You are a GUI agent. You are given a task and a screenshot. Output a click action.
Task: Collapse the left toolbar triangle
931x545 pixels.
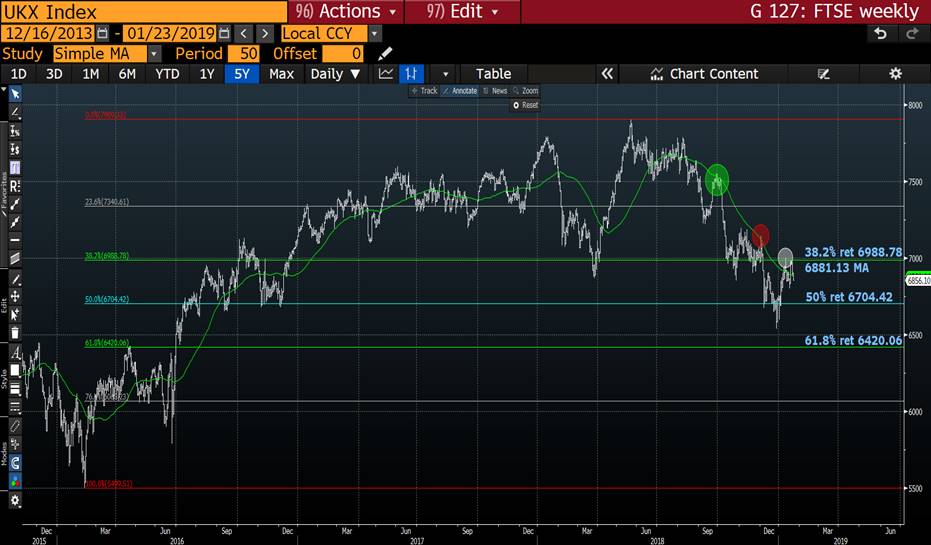pos(4,90)
